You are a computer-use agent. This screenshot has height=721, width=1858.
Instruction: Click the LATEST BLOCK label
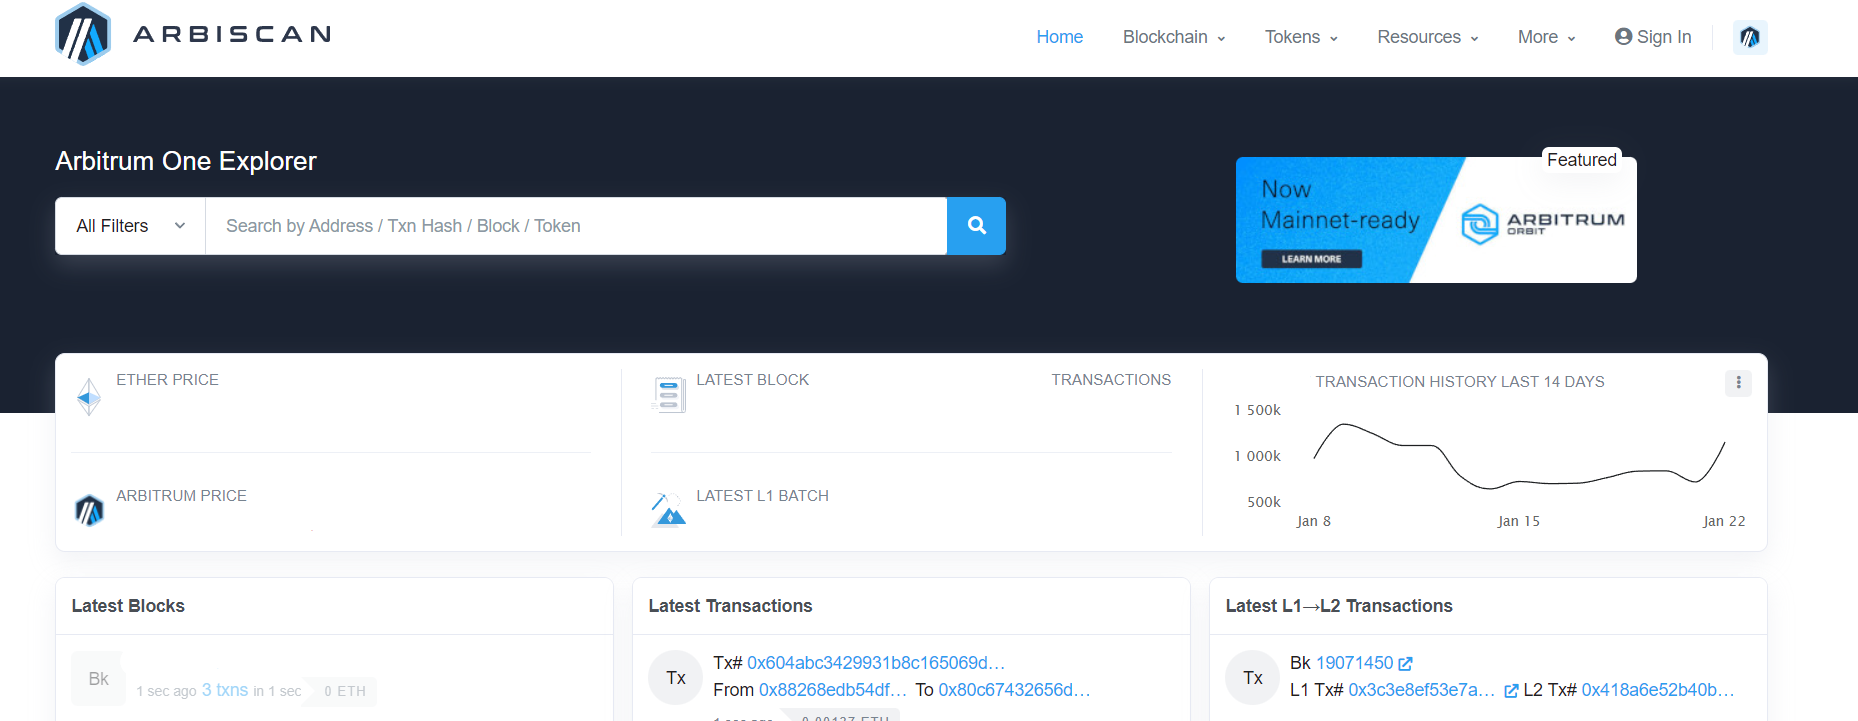click(752, 380)
